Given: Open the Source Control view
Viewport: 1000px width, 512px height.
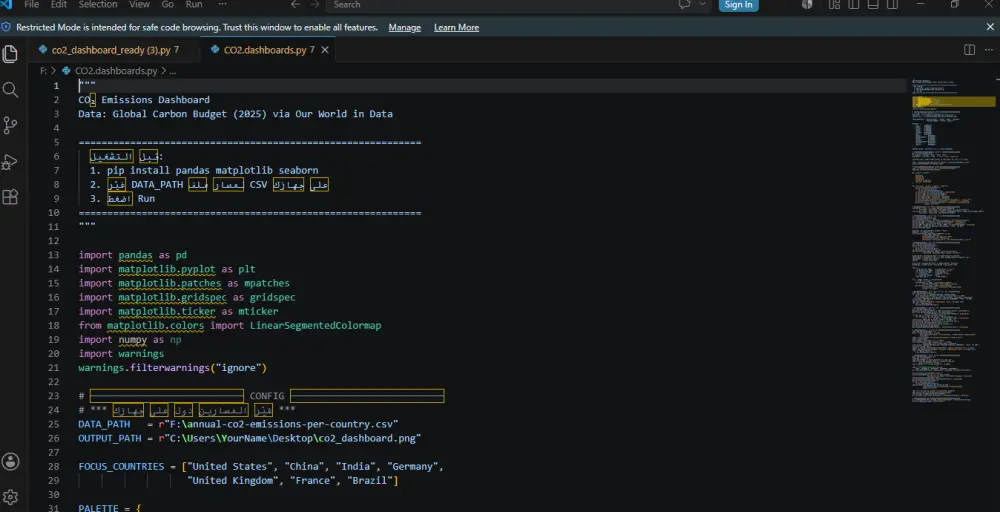Looking at the screenshot, I should pyautogui.click(x=10, y=125).
